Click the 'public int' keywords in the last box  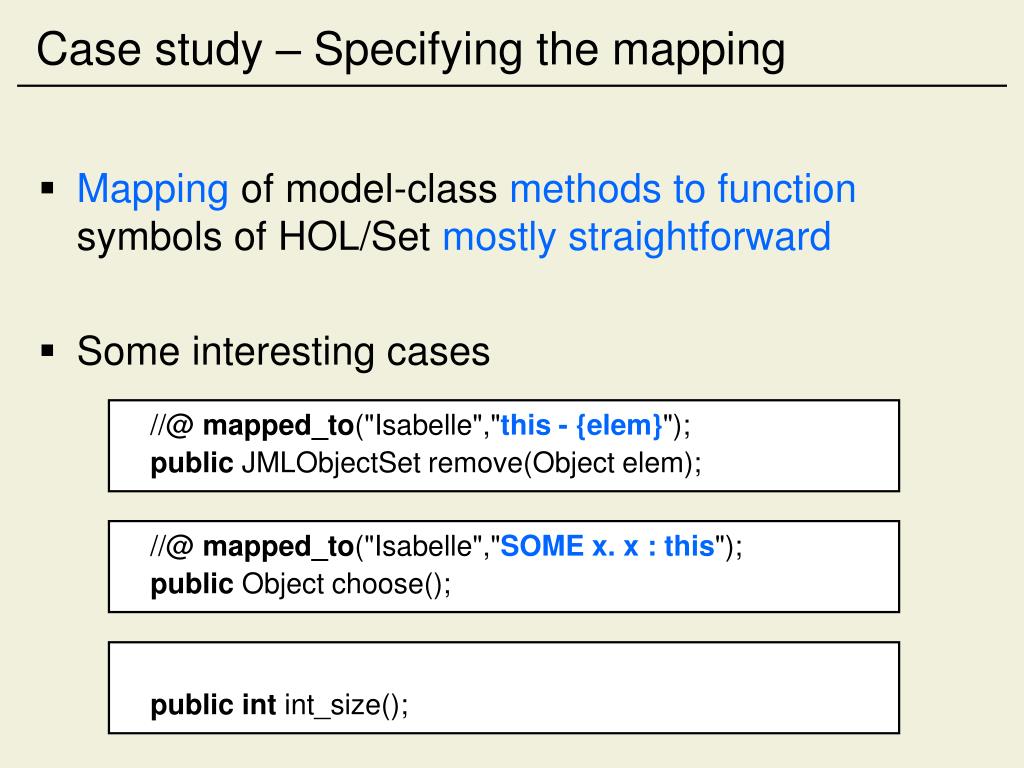tap(214, 705)
